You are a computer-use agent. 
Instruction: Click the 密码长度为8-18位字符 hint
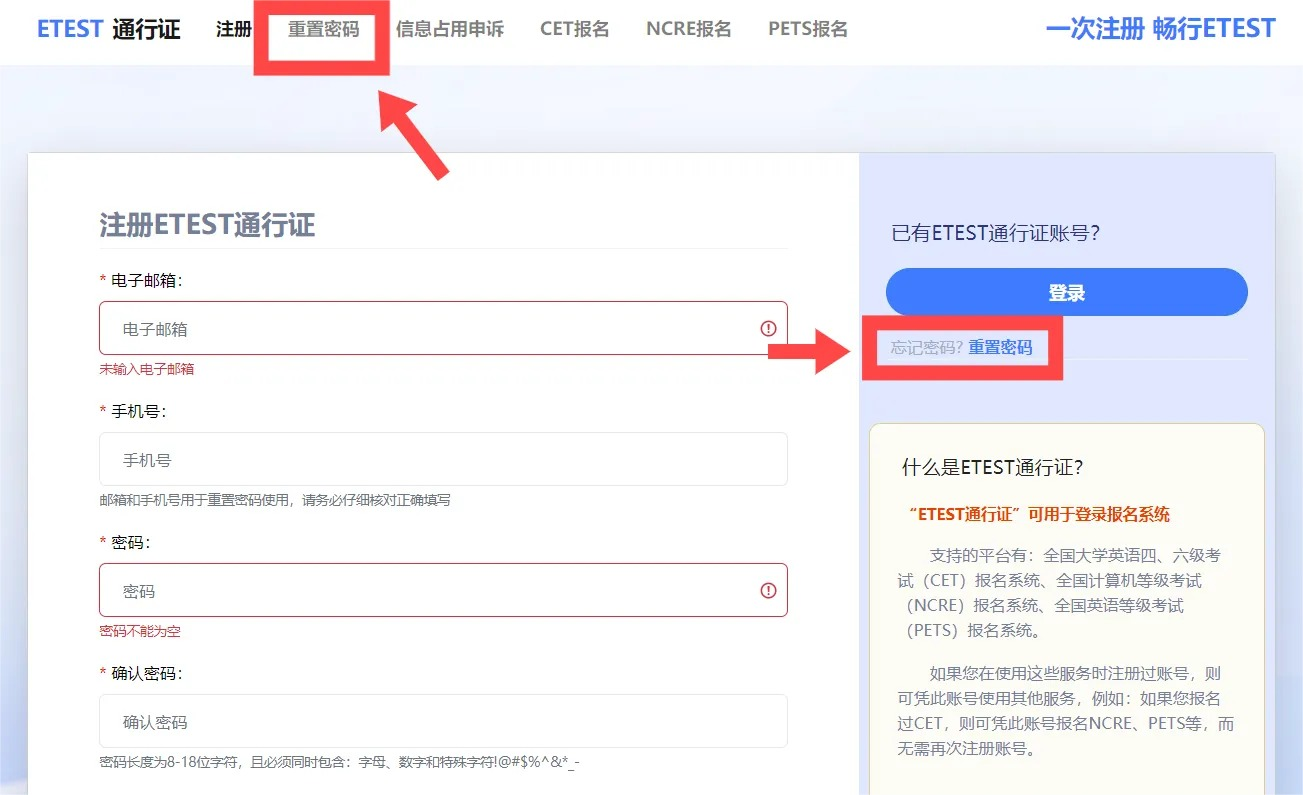pos(339,762)
